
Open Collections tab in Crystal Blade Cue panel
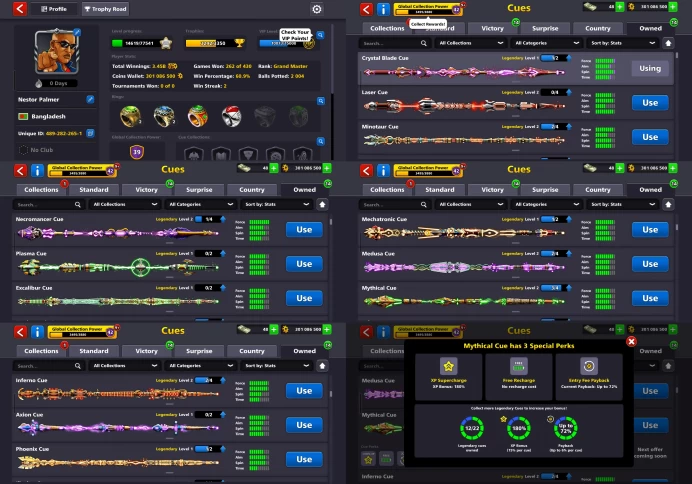coord(387,28)
